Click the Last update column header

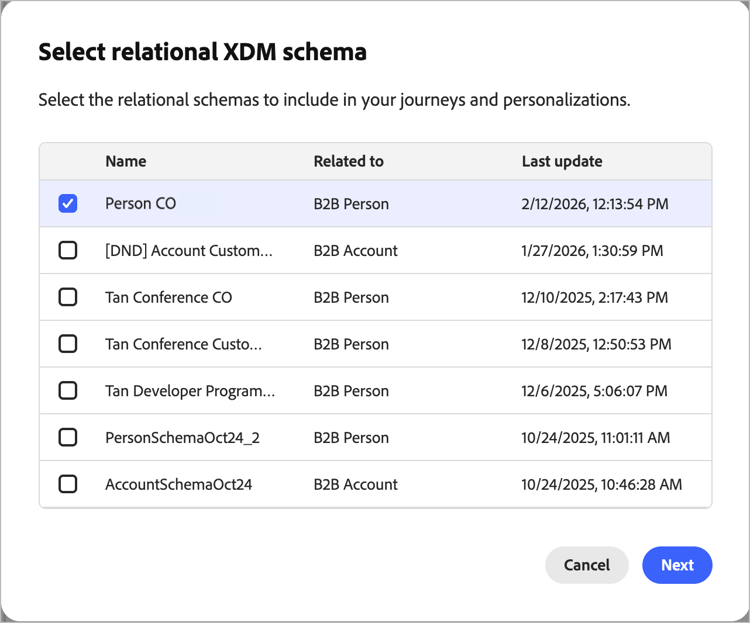(562, 161)
